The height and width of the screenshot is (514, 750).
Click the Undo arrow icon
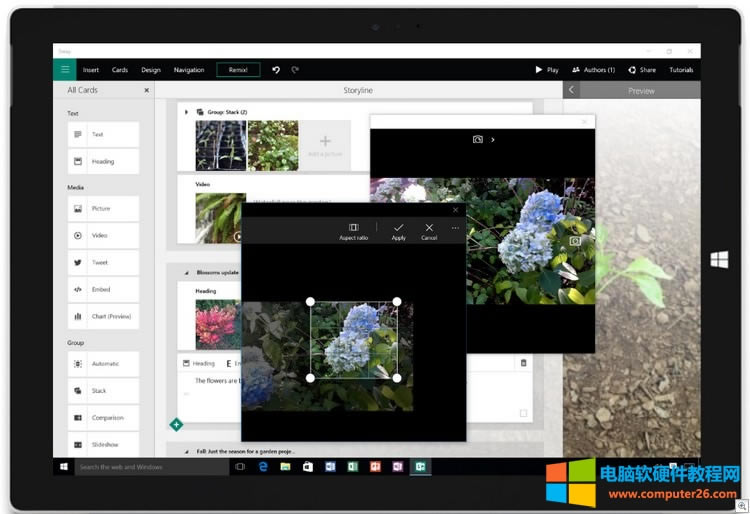[x=276, y=70]
